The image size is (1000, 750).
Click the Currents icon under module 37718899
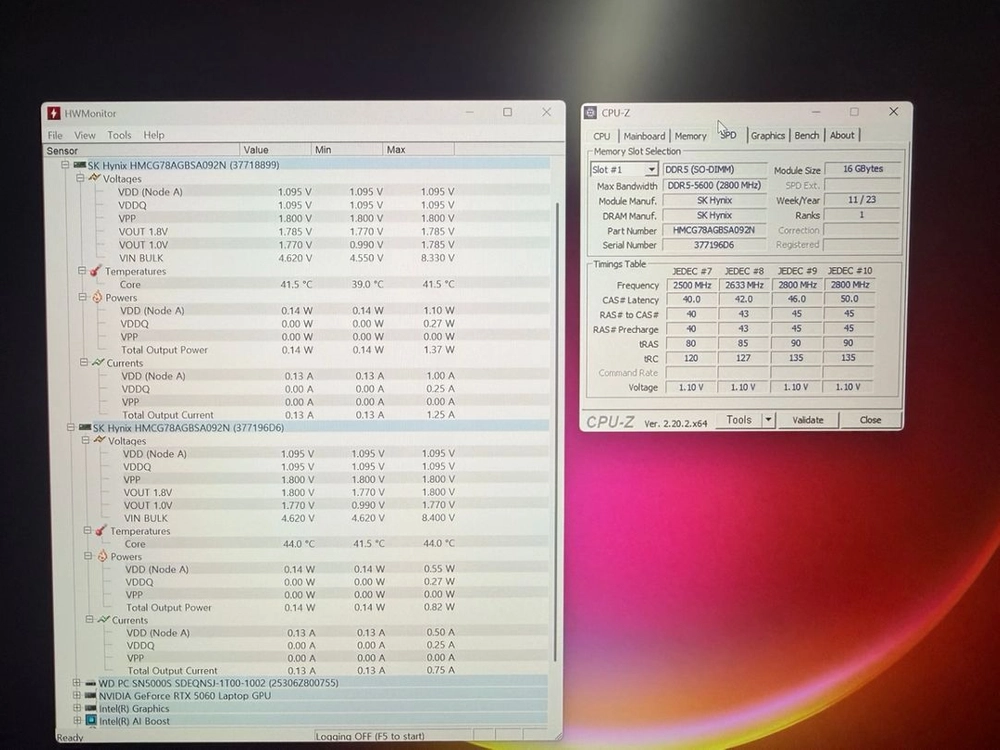coord(98,362)
